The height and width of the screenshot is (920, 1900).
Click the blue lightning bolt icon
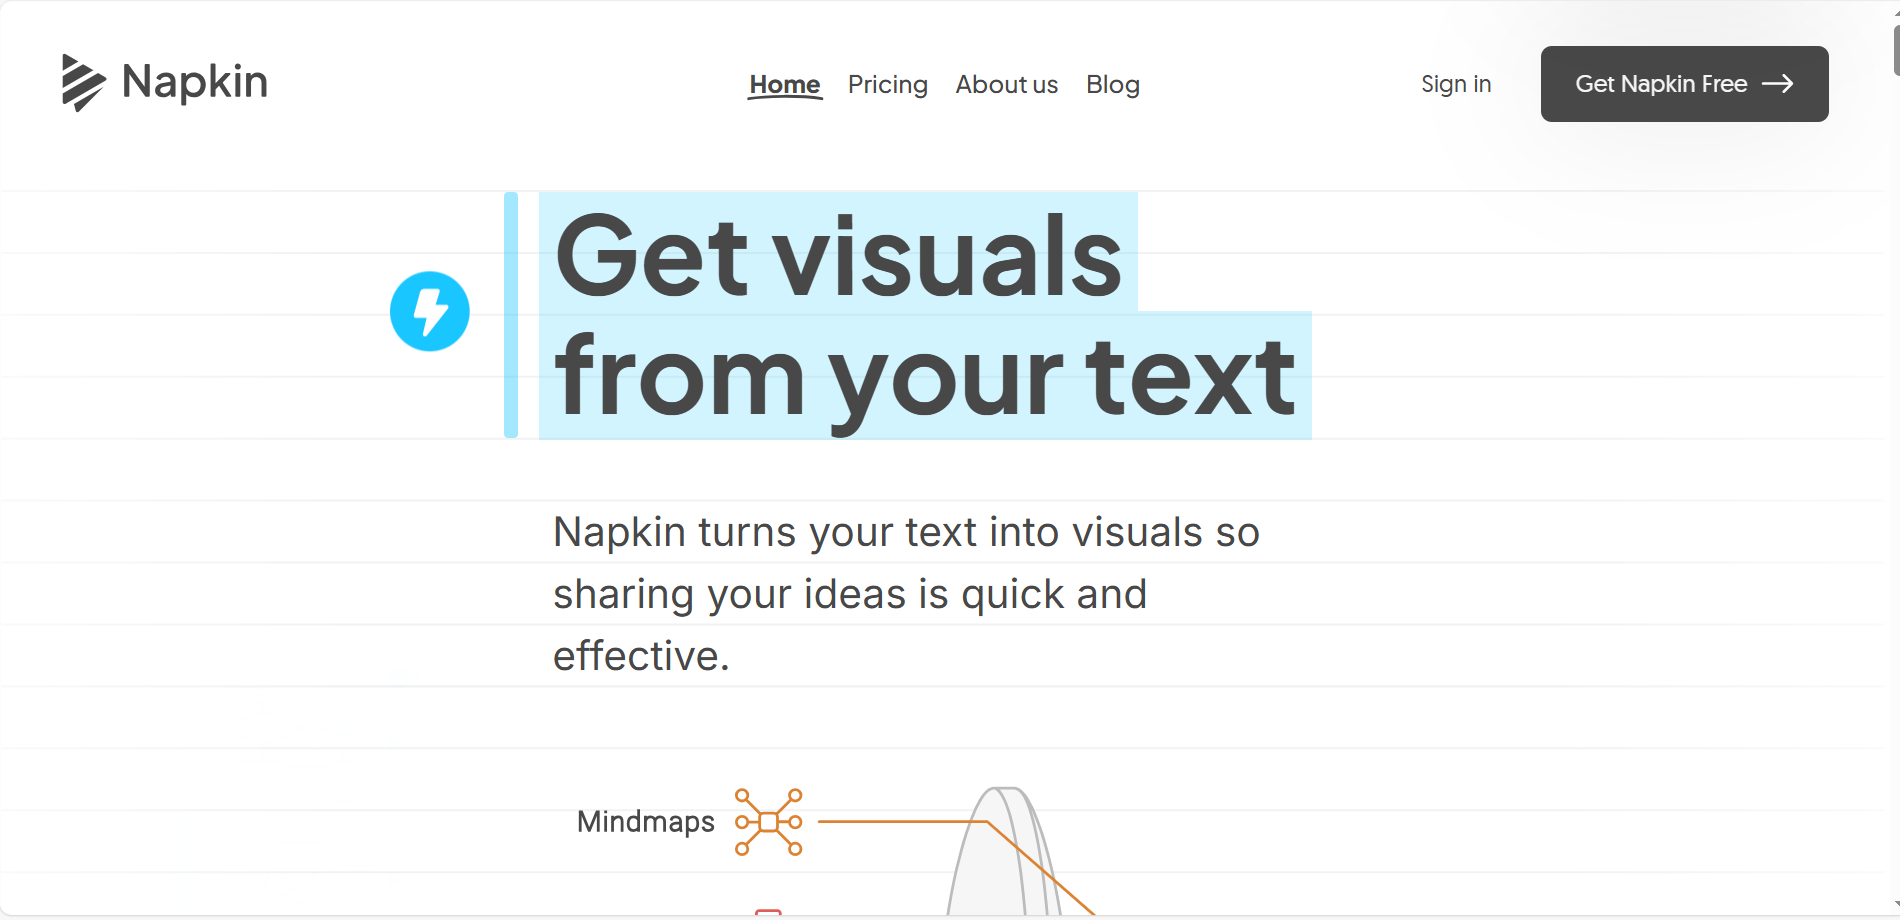[430, 311]
